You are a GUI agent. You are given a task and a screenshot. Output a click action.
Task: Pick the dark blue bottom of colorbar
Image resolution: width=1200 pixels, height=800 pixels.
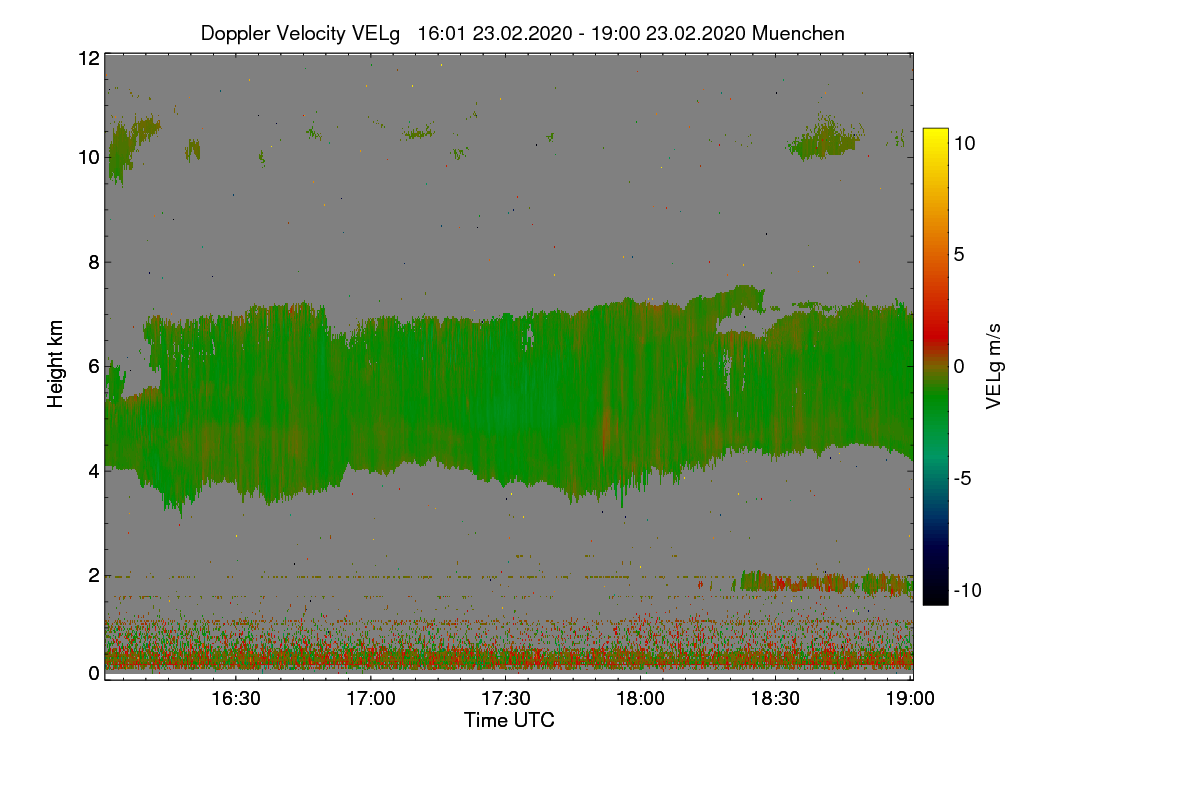(x=935, y=590)
